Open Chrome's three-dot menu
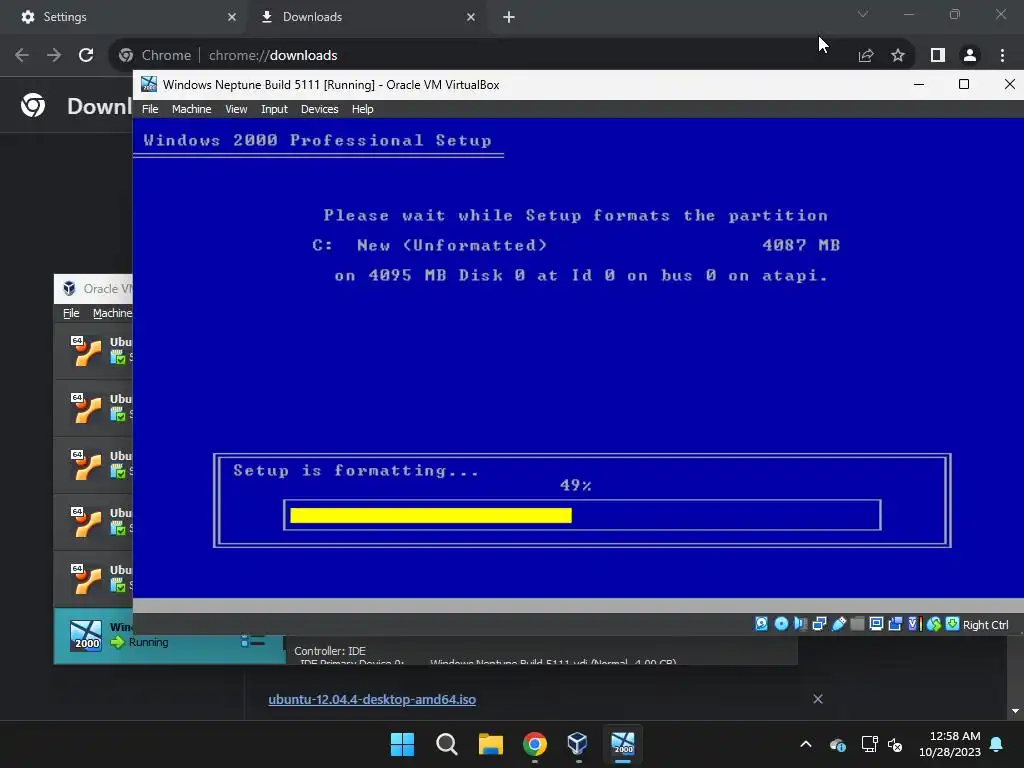Viewport: 1024px width, 768px height. [x=1002, y=56]
